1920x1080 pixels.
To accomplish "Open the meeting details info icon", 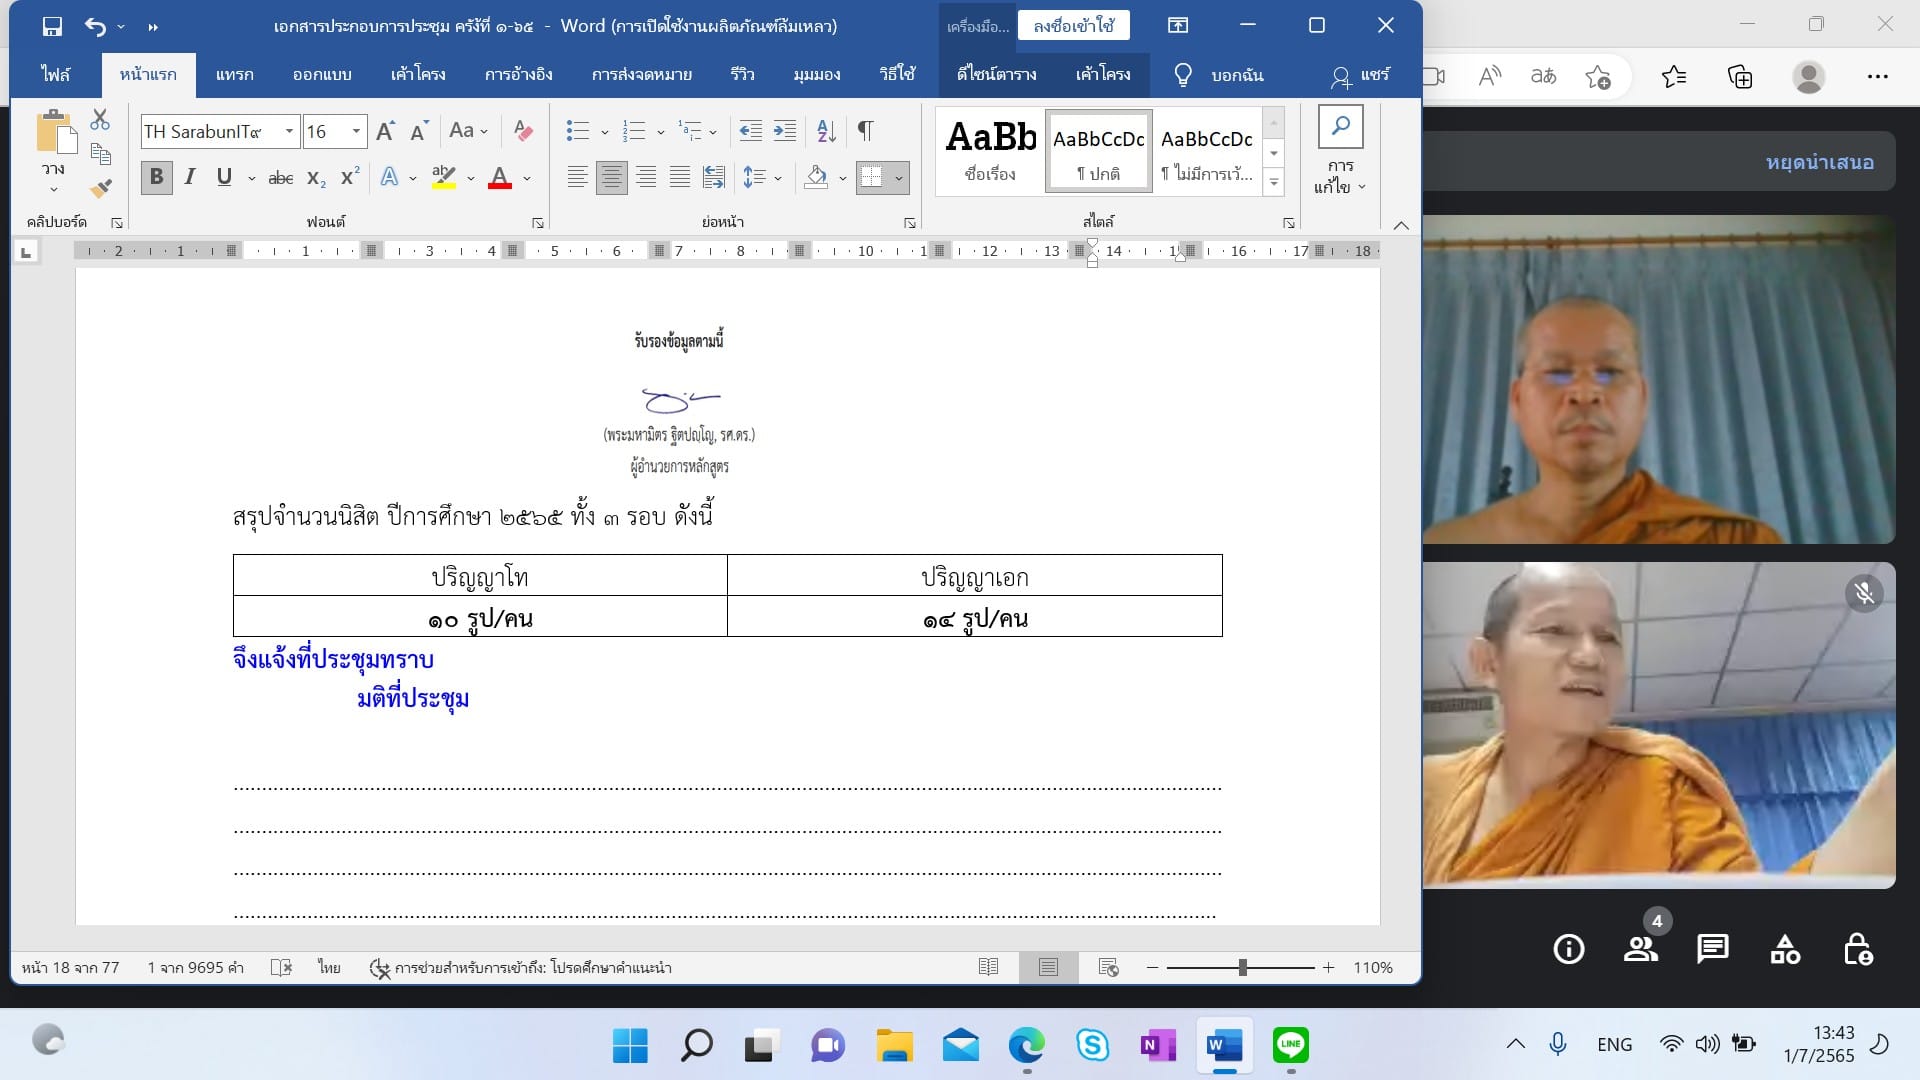I will [x=1568, y=948].
